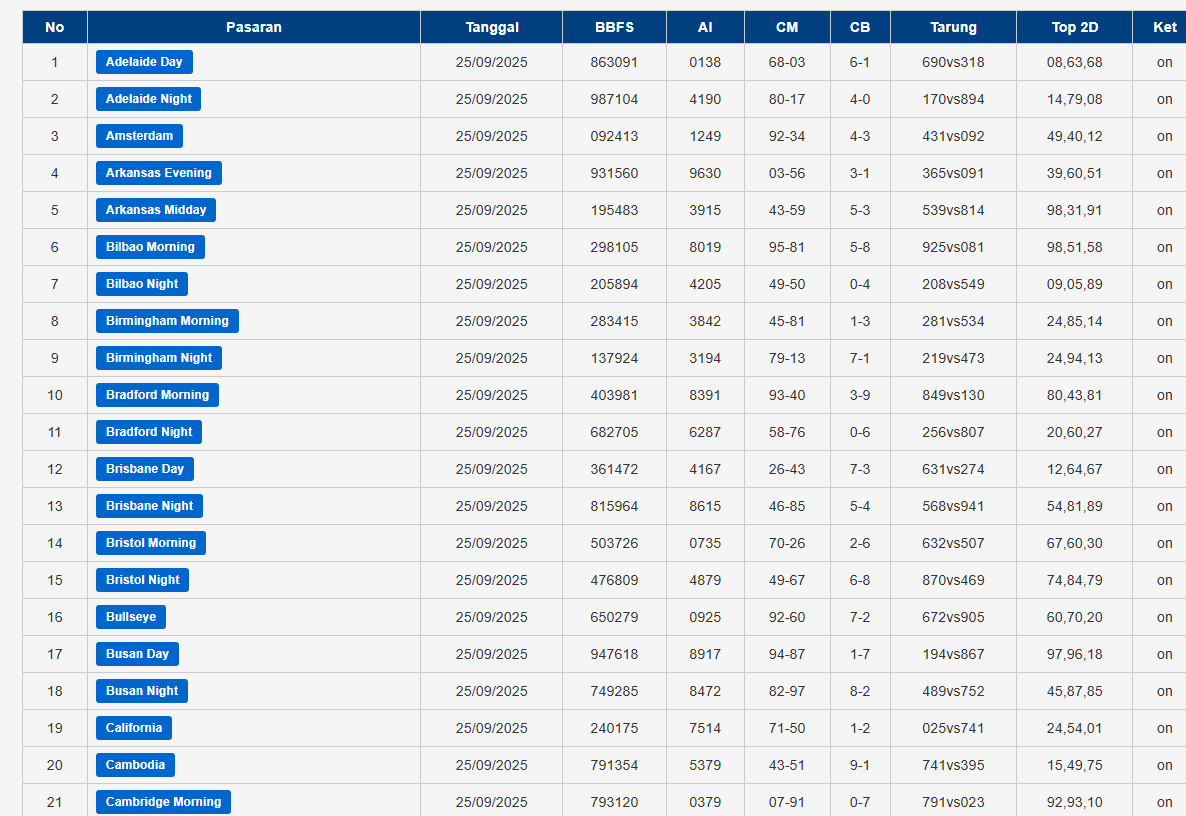Click the BBFS column header
The width and height of the screenshot is (1186, 816).
pos(614,27)
